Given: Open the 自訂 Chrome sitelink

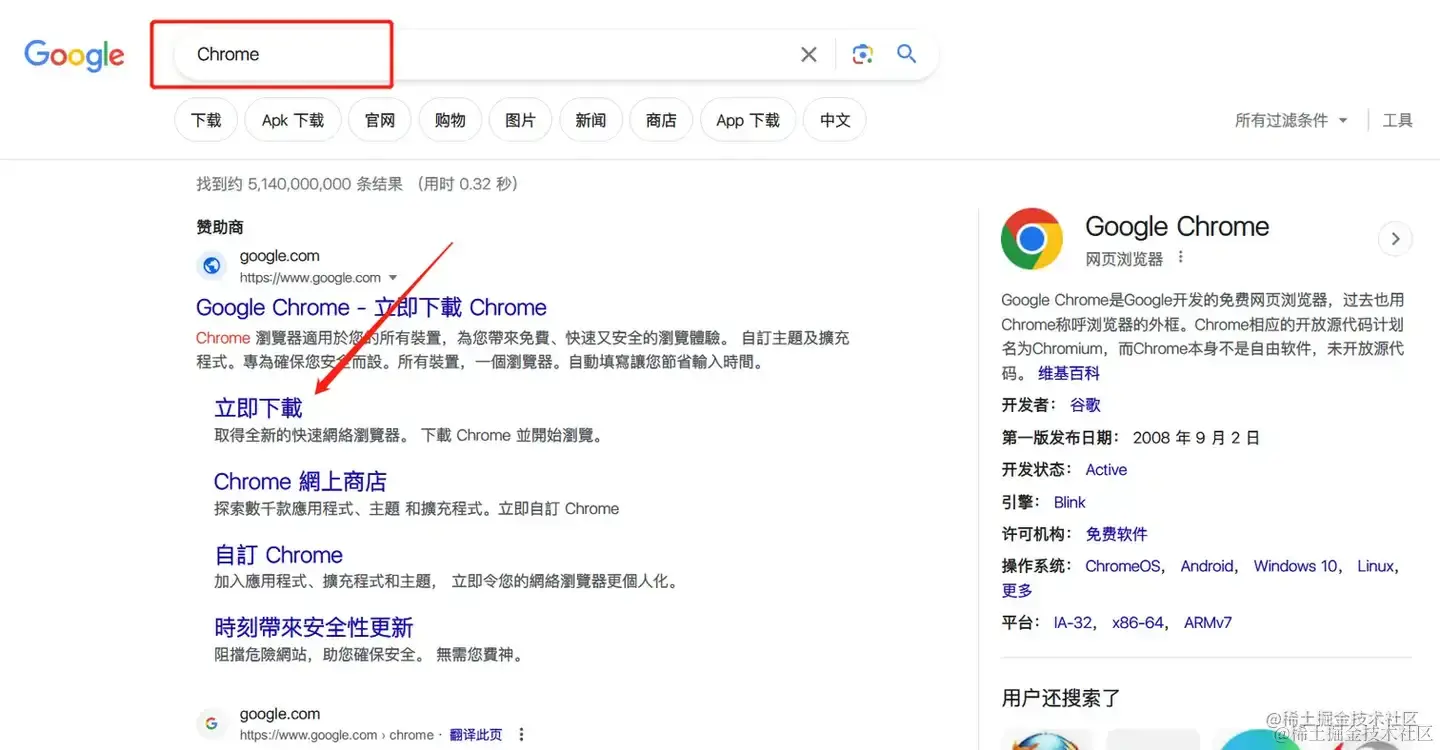Looking at the screenshot, I should point(278,555).
